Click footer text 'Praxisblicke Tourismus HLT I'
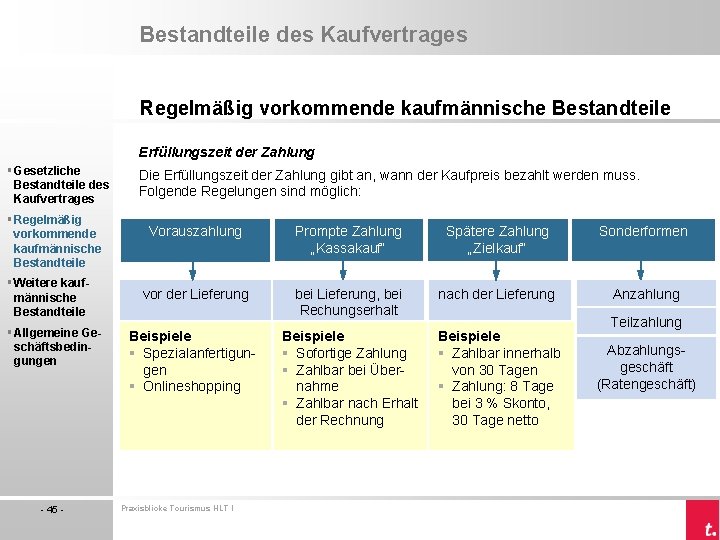This screenshot has width=720, height=540. click(178, 508)
